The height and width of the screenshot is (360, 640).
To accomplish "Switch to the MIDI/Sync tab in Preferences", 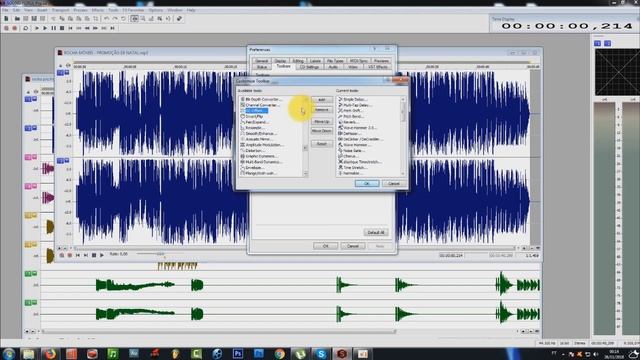I will 359,61.
